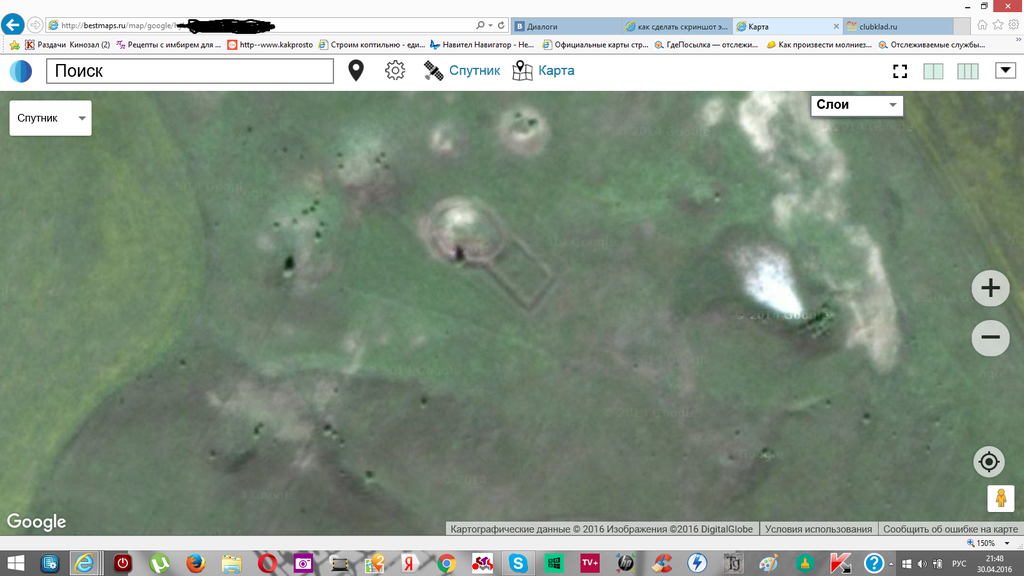Open the Спутник map type dropdown
Image resolution: width=1024 pixels, height=576 pixels.
50,118
